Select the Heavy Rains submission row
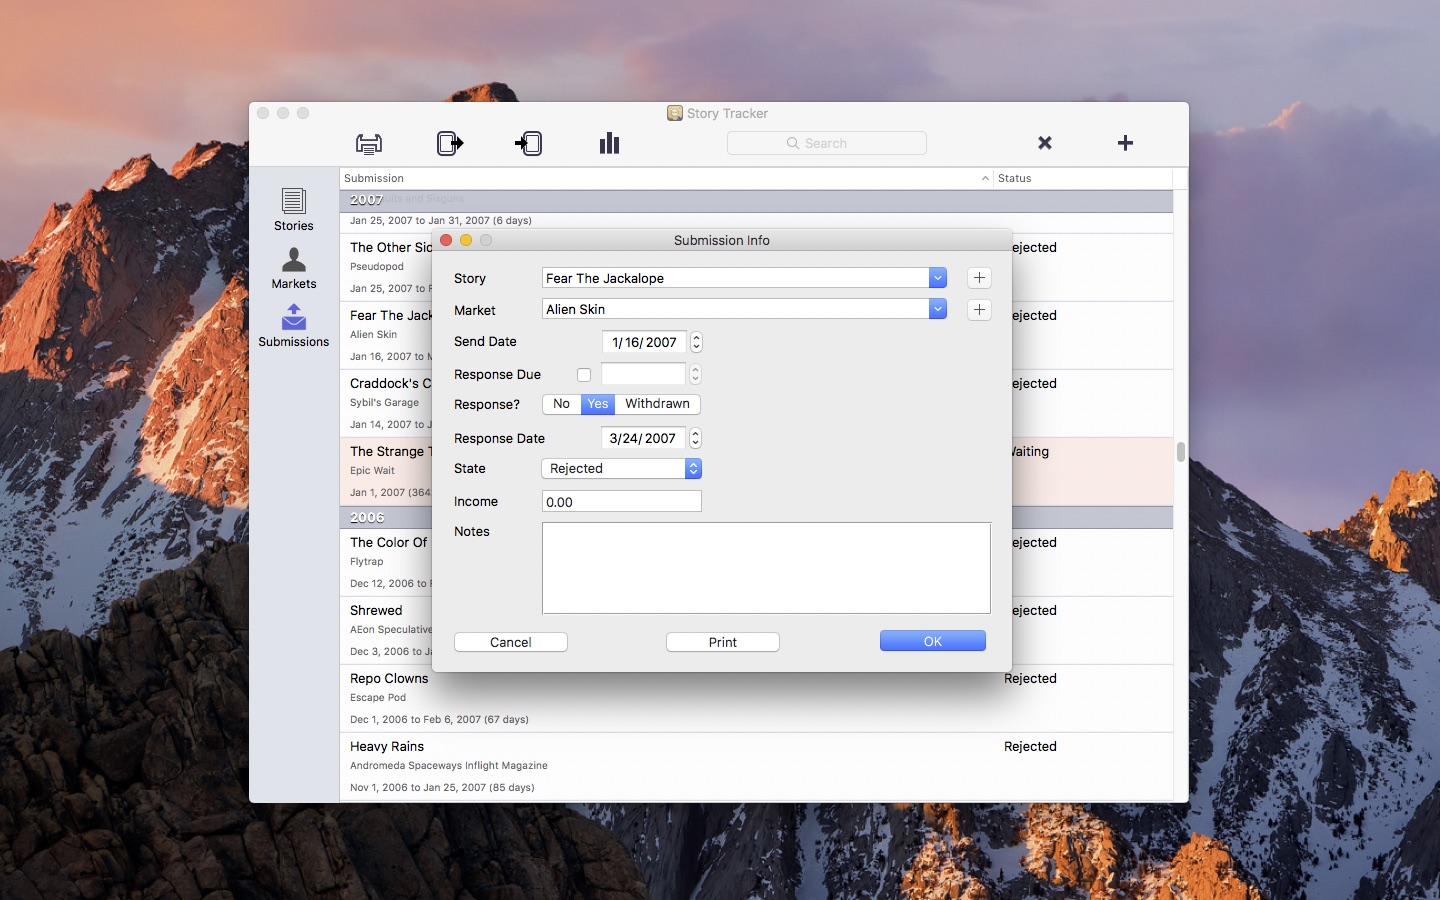The width and height of the screenshot is (1440, 900). coord(756,767)
